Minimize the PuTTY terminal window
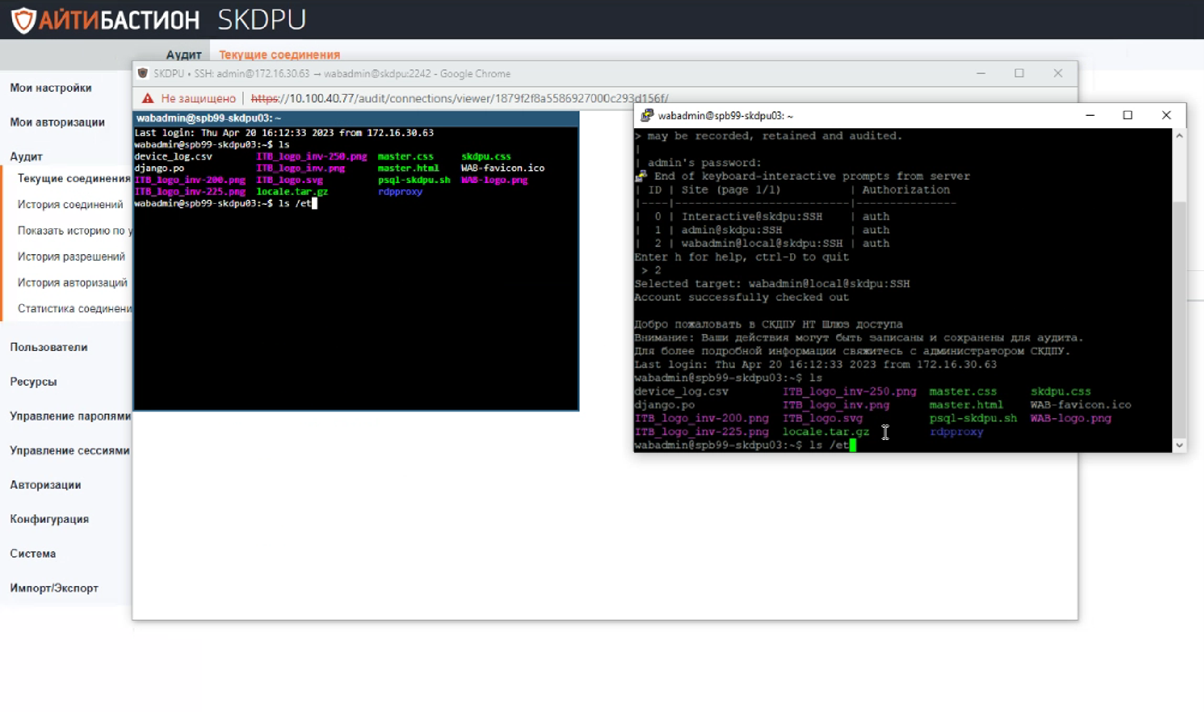Viewport: 1204px width, 712px height. 1090,115
